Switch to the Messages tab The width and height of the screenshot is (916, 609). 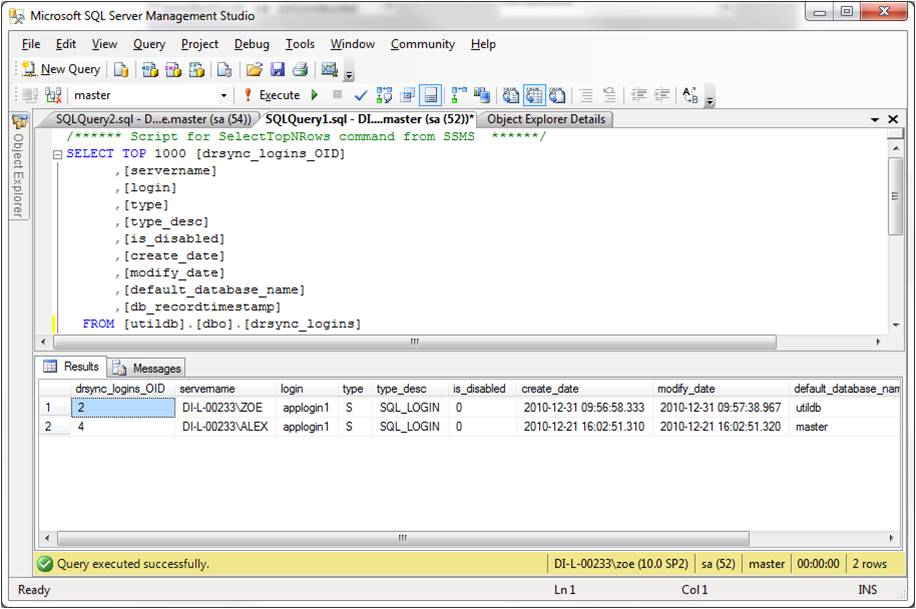coord(147,367)
